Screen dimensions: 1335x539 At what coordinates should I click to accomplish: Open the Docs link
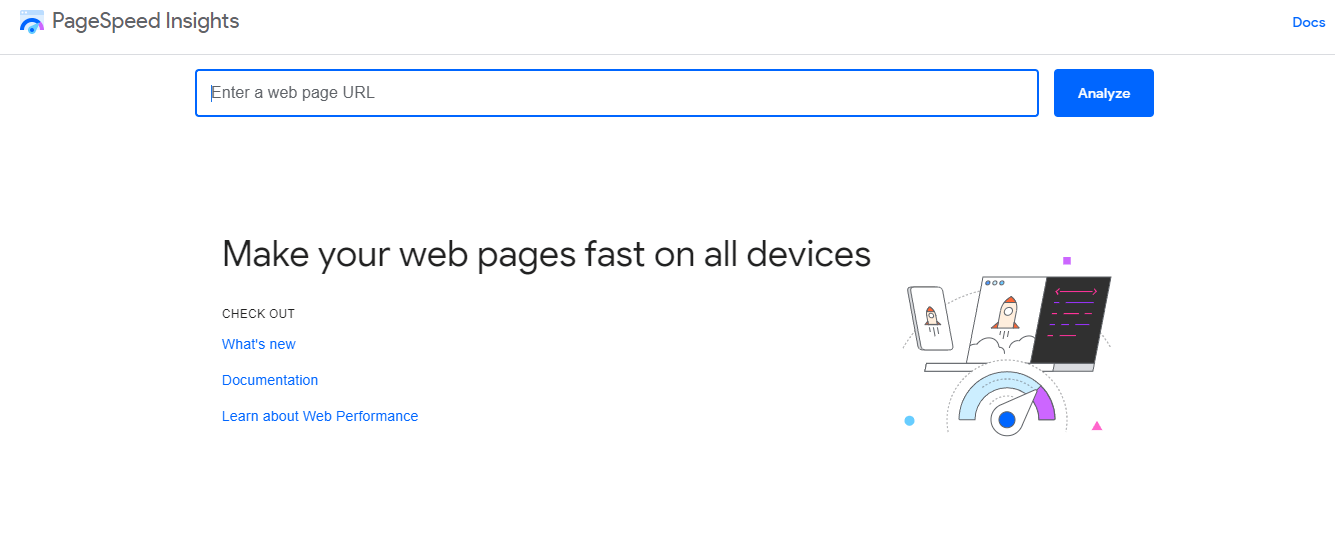tap(1308, 22)
